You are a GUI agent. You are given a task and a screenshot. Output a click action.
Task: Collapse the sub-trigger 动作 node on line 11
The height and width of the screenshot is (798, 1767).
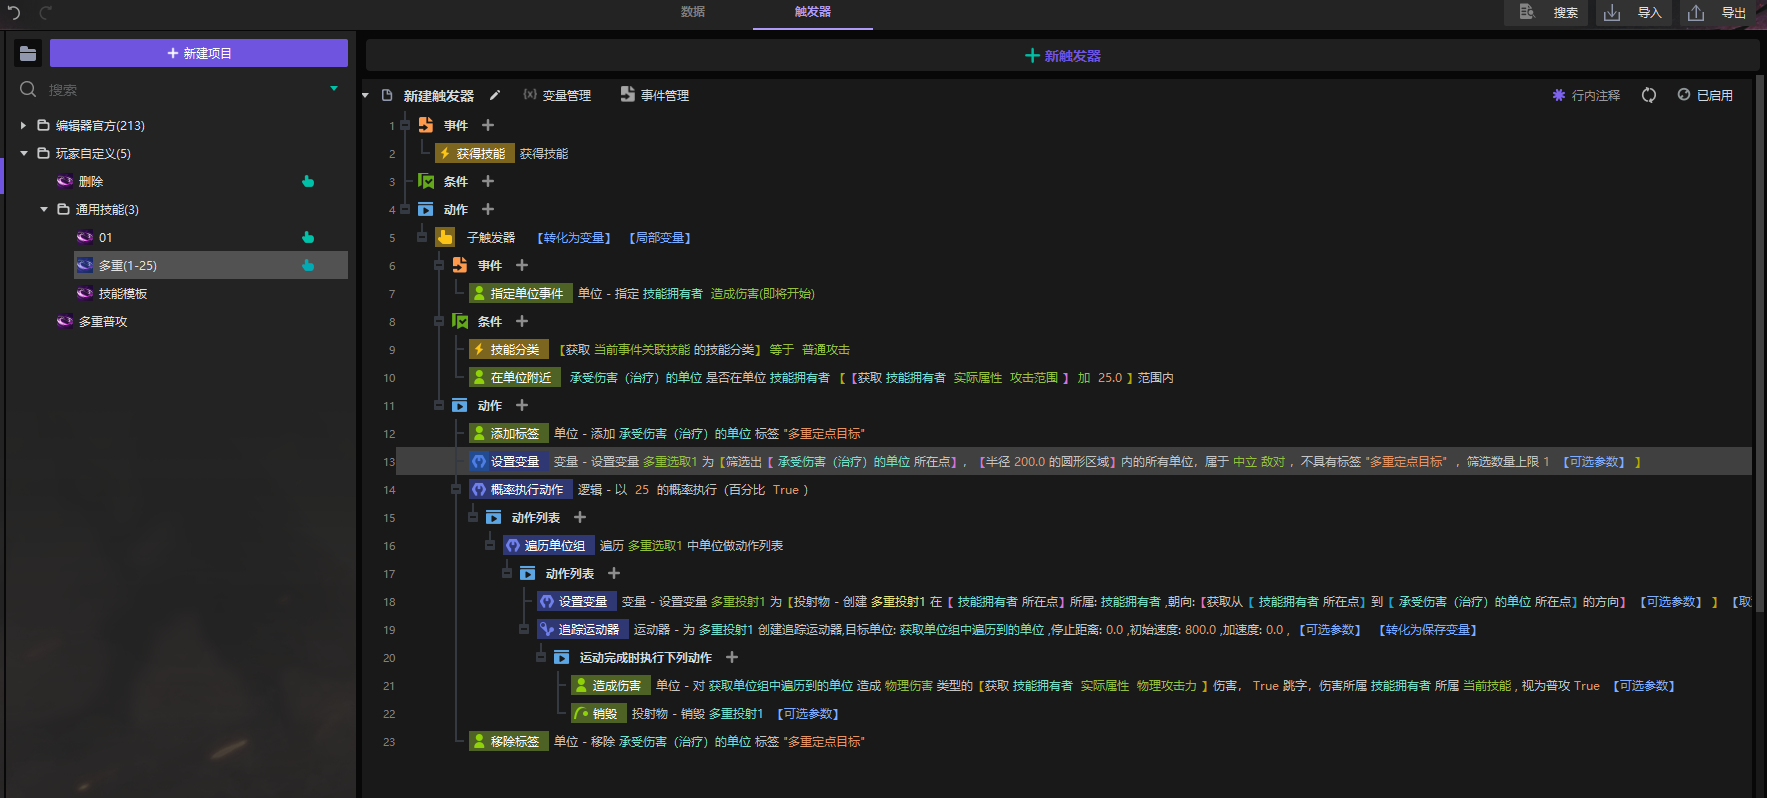(439, 405)
